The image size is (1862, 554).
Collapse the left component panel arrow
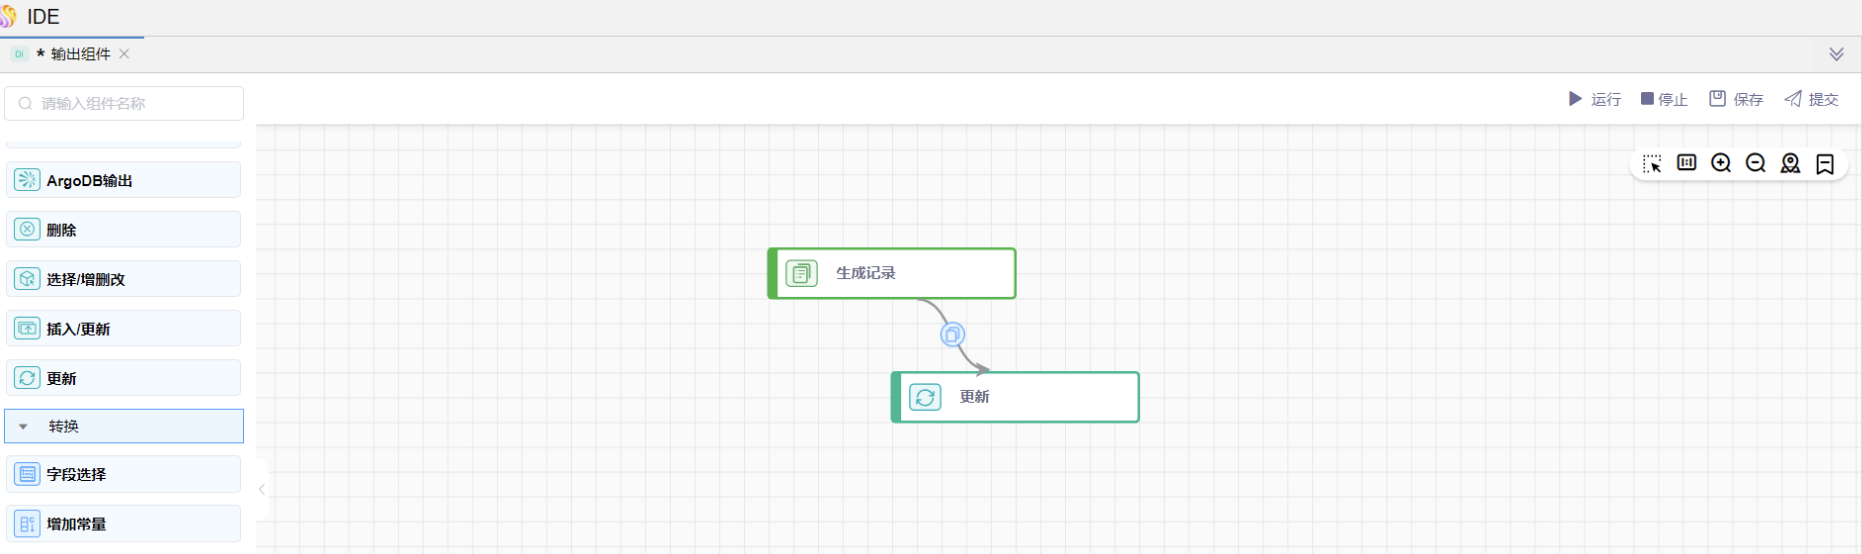tap(262, 489)
